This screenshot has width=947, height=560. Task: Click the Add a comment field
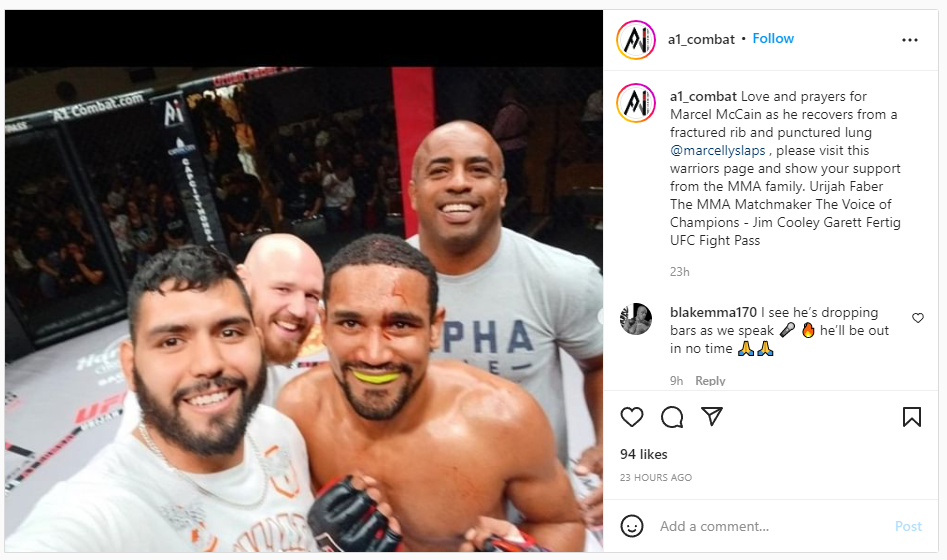[773, 526]
